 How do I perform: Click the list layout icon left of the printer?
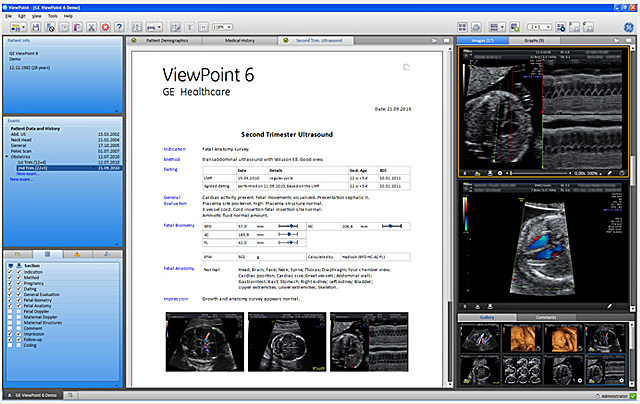137,27
